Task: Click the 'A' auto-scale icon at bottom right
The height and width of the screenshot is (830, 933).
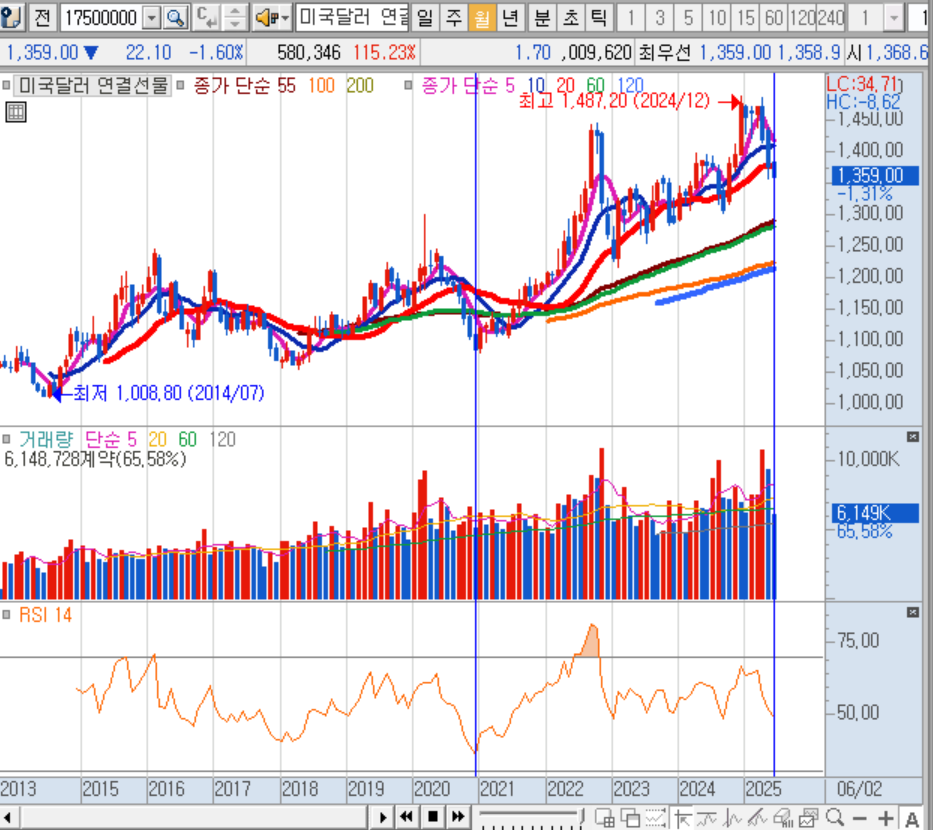Action: [911, 817]
